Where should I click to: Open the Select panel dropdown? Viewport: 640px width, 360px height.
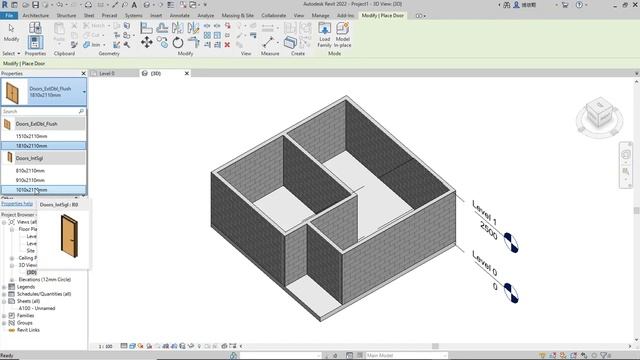coord(11,53)
